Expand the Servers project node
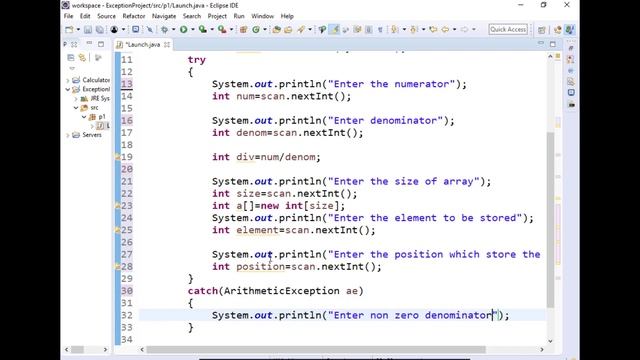The image size is (640, 360). tap(68, 135)
